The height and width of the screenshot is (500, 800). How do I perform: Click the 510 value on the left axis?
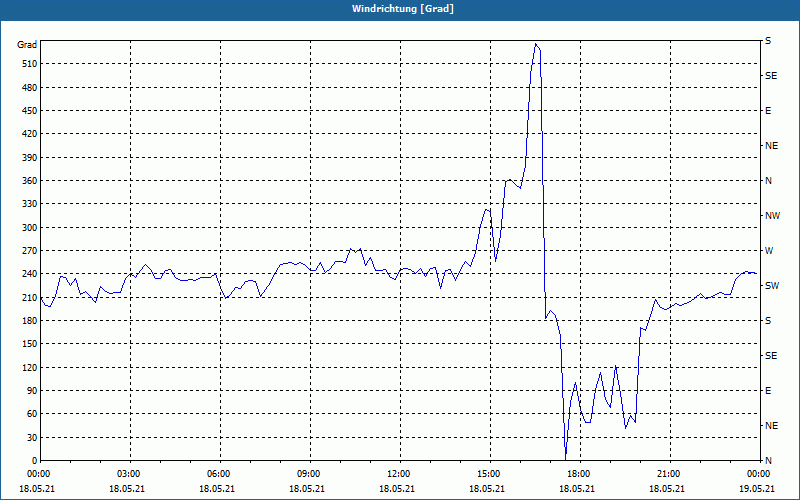click(29, 64)
